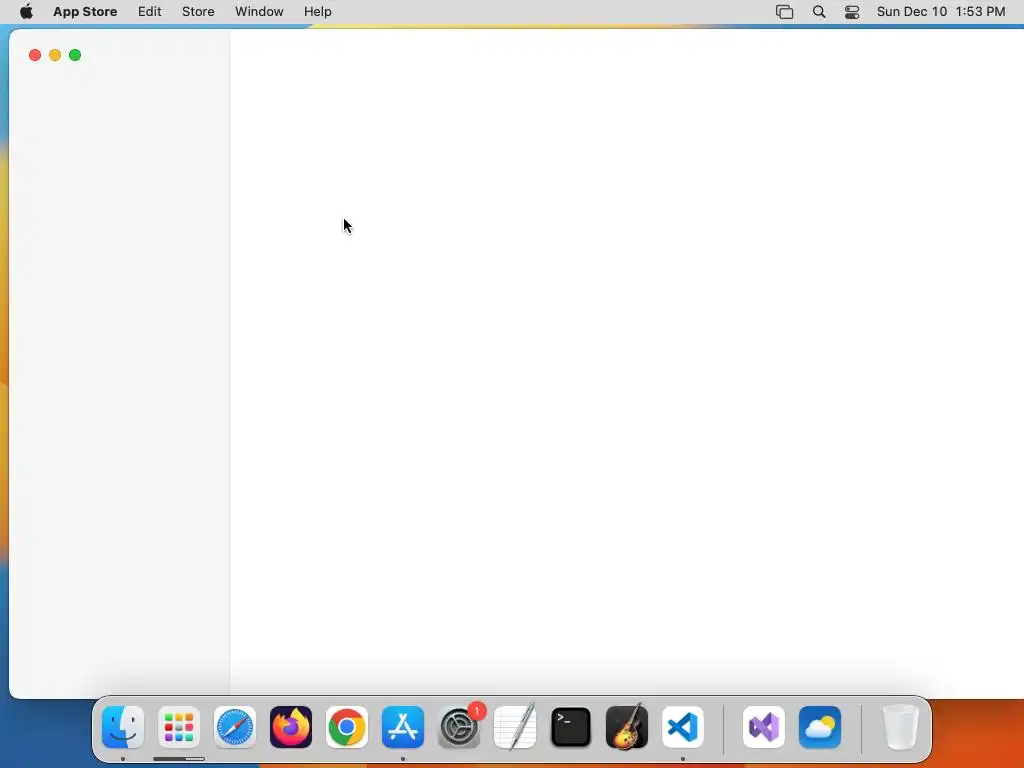Open the Apple menu
1024x768 pixels.
[26, 12]
